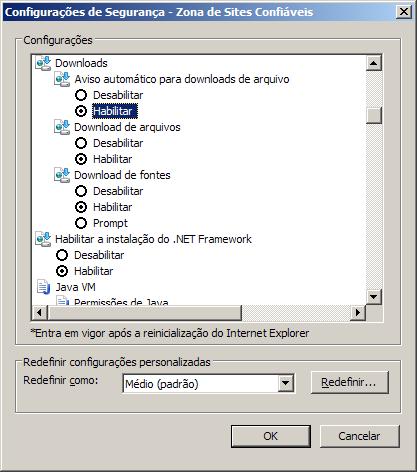The width and height of the screenshot is (417, 472).
Task: Click the scroll up arrow of list
Action: click(374, 63)
